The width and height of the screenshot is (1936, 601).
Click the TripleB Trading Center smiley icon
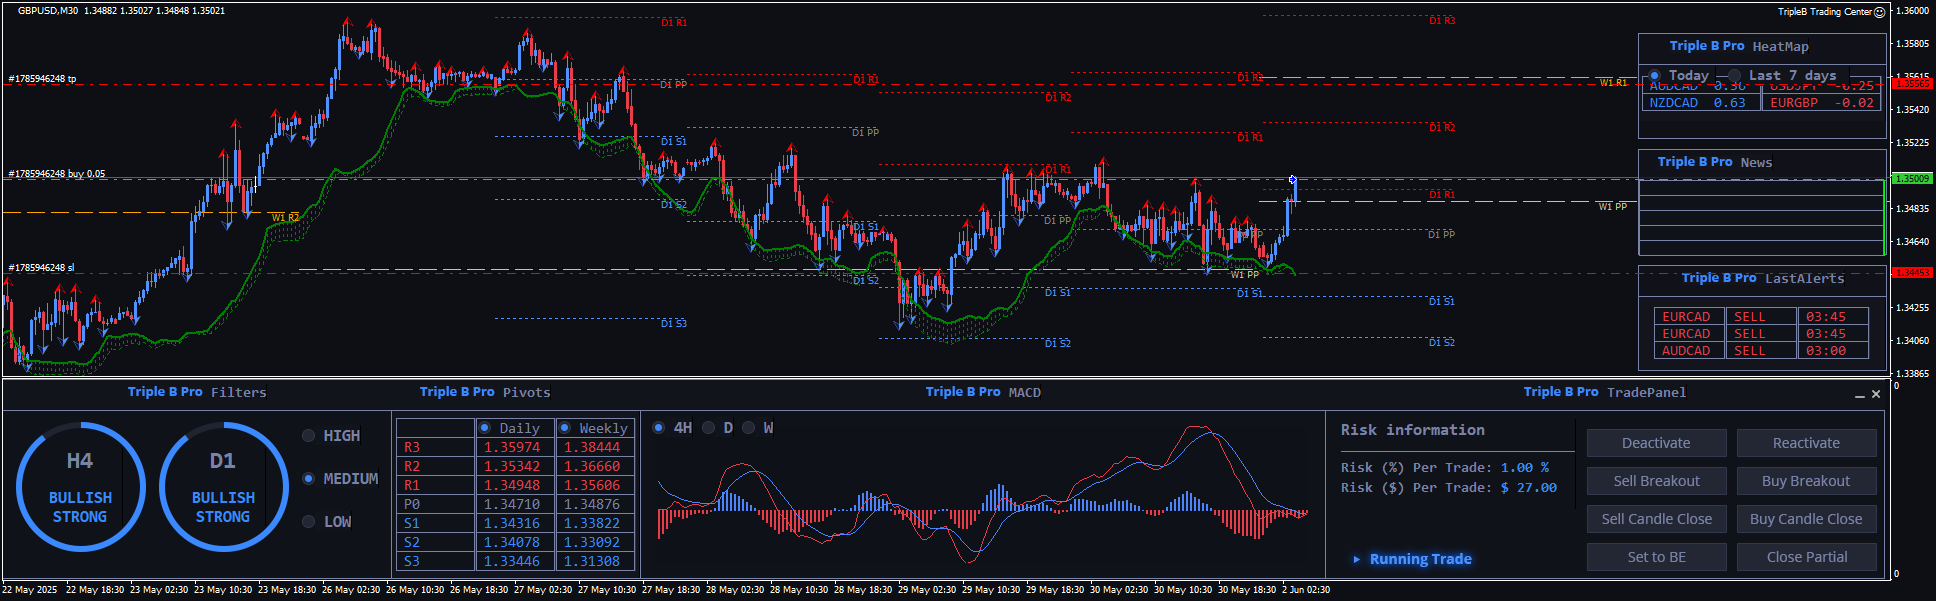[1879, 12]
